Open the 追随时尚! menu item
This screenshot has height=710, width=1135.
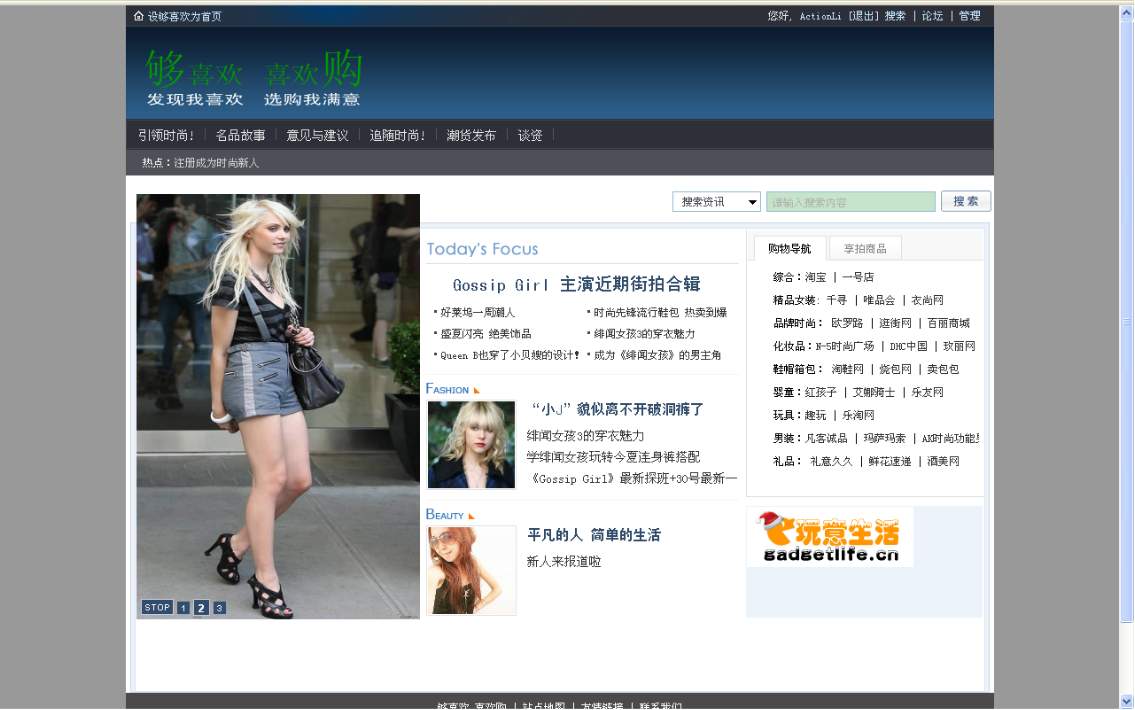[x=397, y=135]
